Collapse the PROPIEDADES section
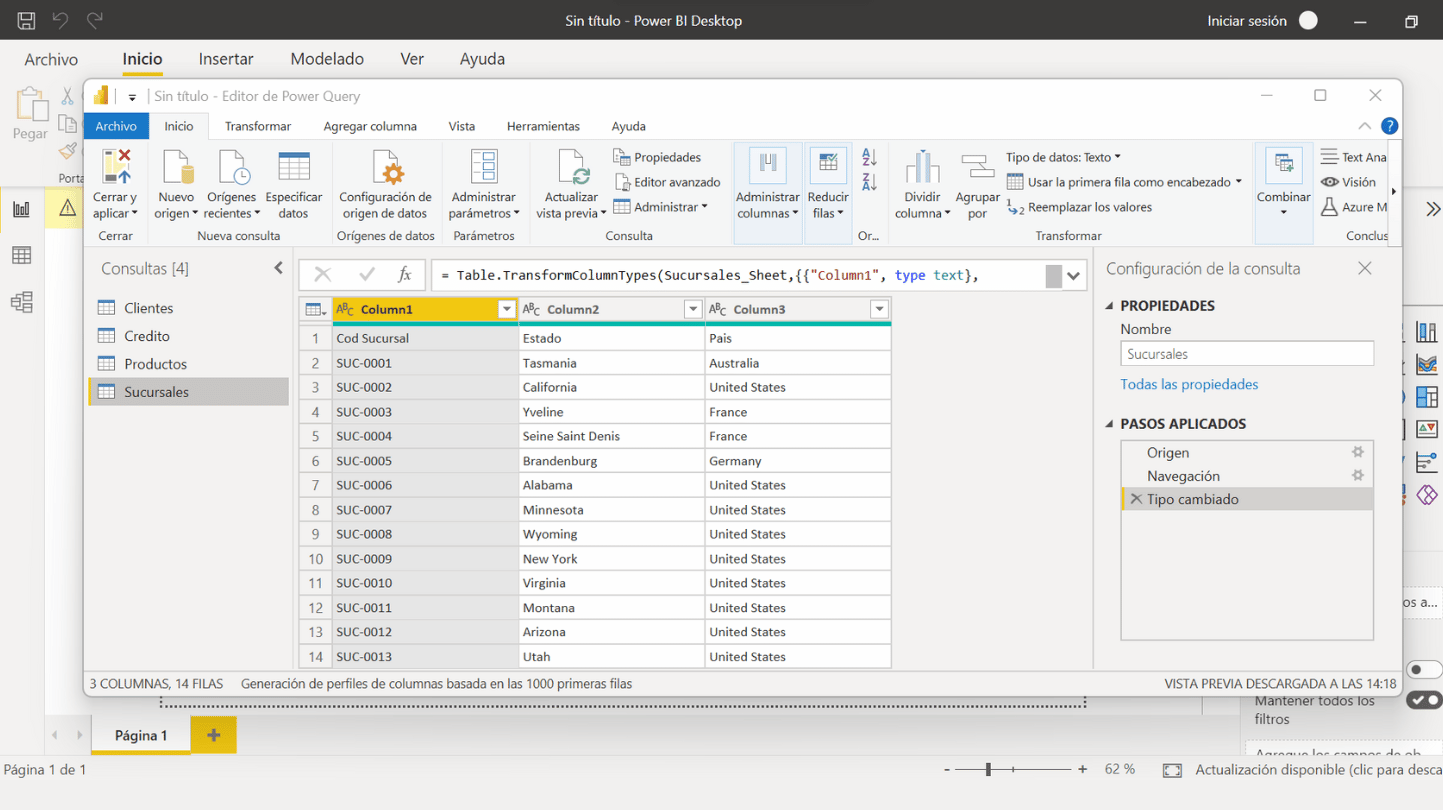The height and width of the screenshot is (810, 1443). [1110, 306]
